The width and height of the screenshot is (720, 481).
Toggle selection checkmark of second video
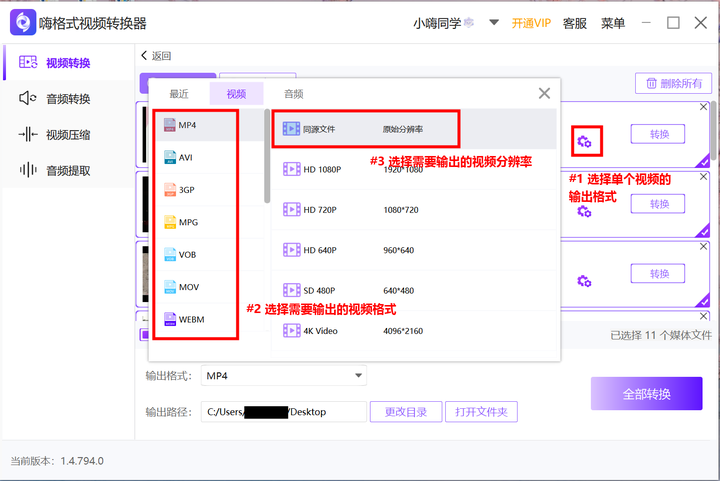pos(703,231)
